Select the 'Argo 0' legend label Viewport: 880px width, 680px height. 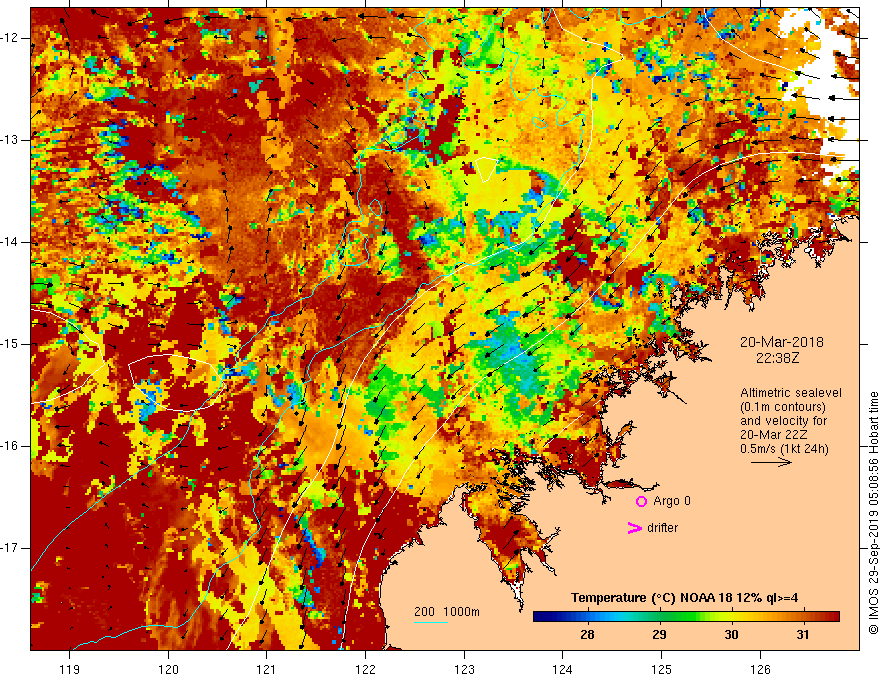(672, 501)
